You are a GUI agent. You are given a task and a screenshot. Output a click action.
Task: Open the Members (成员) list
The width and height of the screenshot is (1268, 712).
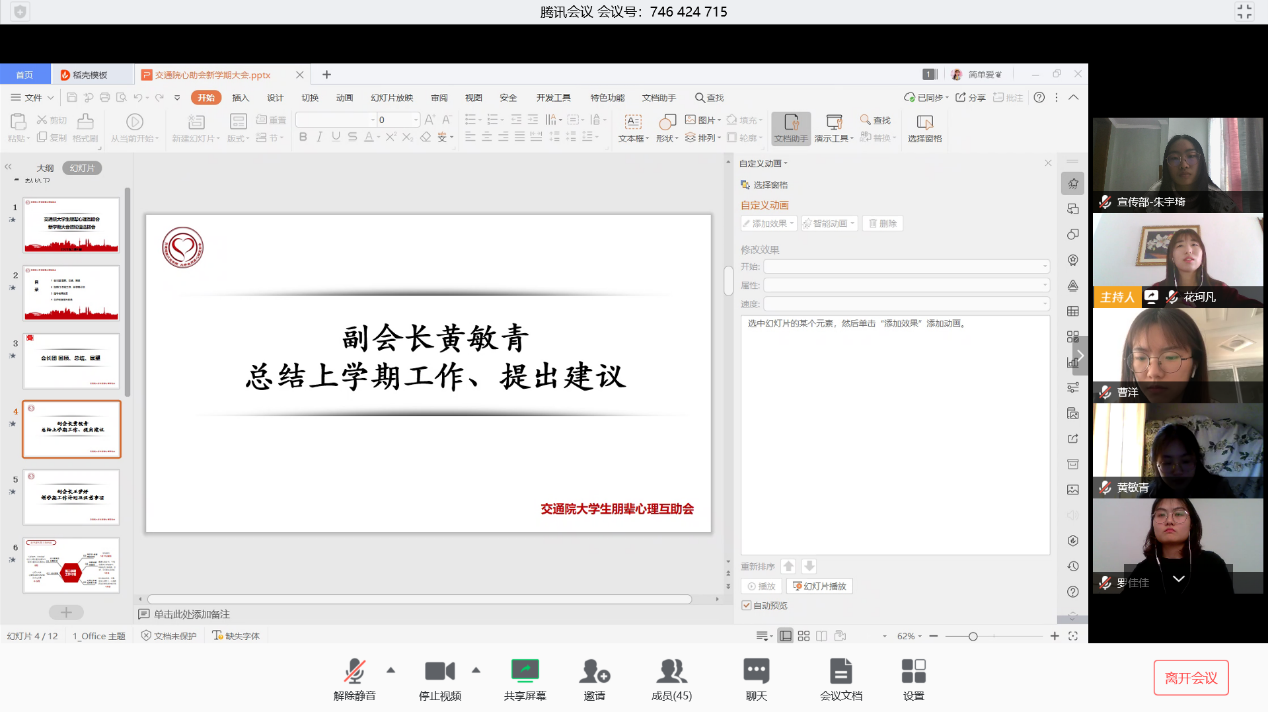[671, 671]
